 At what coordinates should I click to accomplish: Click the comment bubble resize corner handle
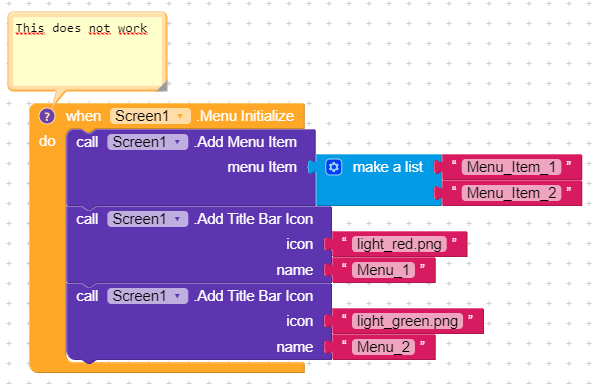163,86
